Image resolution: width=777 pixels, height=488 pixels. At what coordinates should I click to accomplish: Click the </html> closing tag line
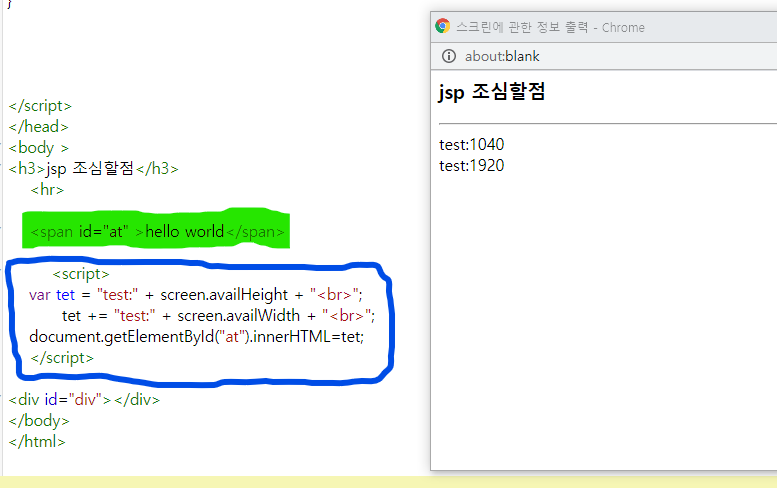tap(37, 441)
